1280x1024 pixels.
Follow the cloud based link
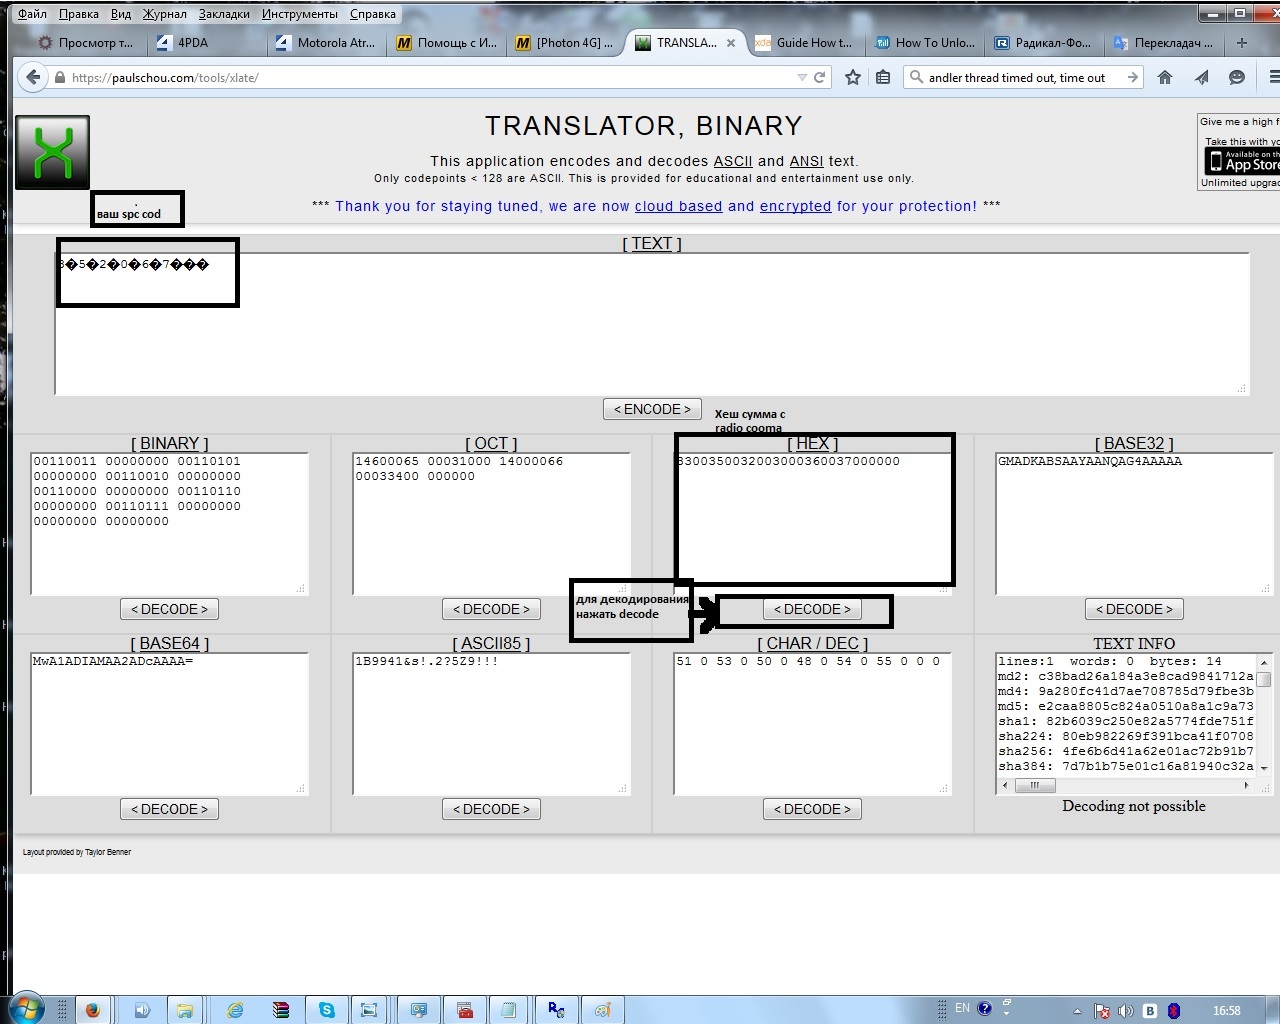tap(678, 206)
